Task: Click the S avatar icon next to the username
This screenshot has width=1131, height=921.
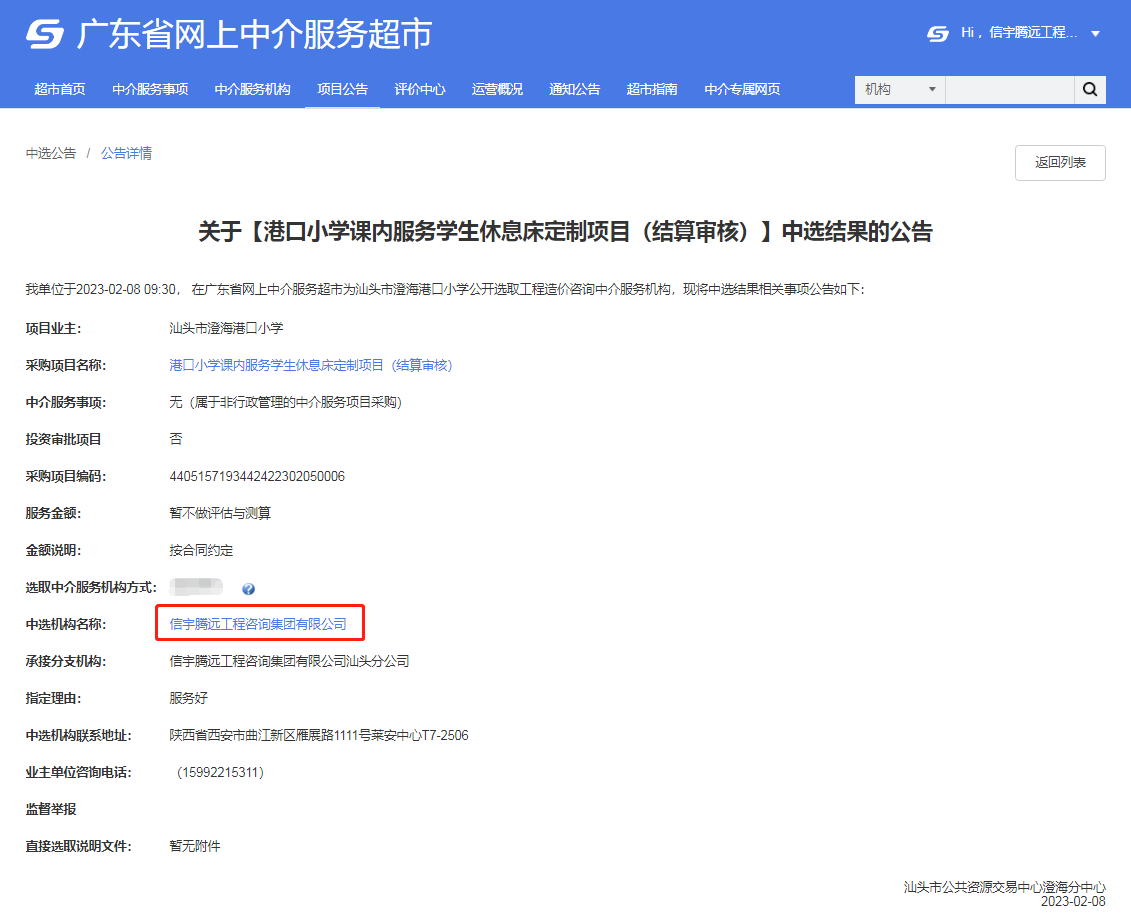Action: pos(937,34)
